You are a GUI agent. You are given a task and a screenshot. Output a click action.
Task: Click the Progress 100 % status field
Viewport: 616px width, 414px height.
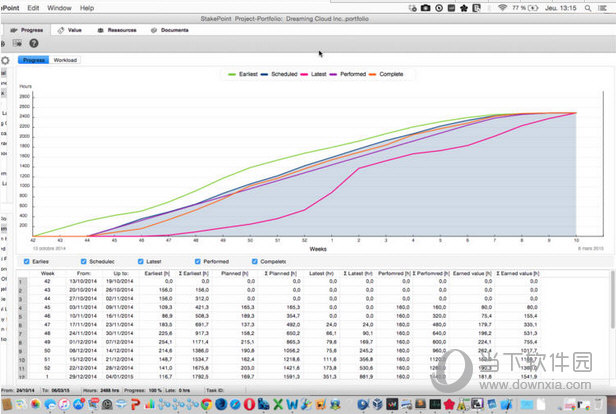tap(143, 391)
